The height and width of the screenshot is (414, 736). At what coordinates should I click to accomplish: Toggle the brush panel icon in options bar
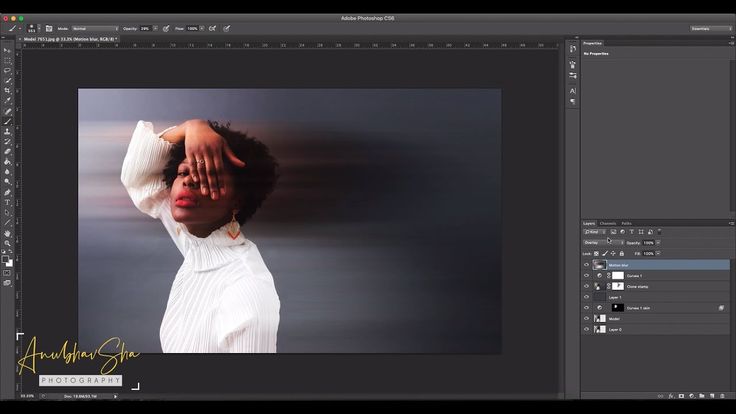point(49,29)
